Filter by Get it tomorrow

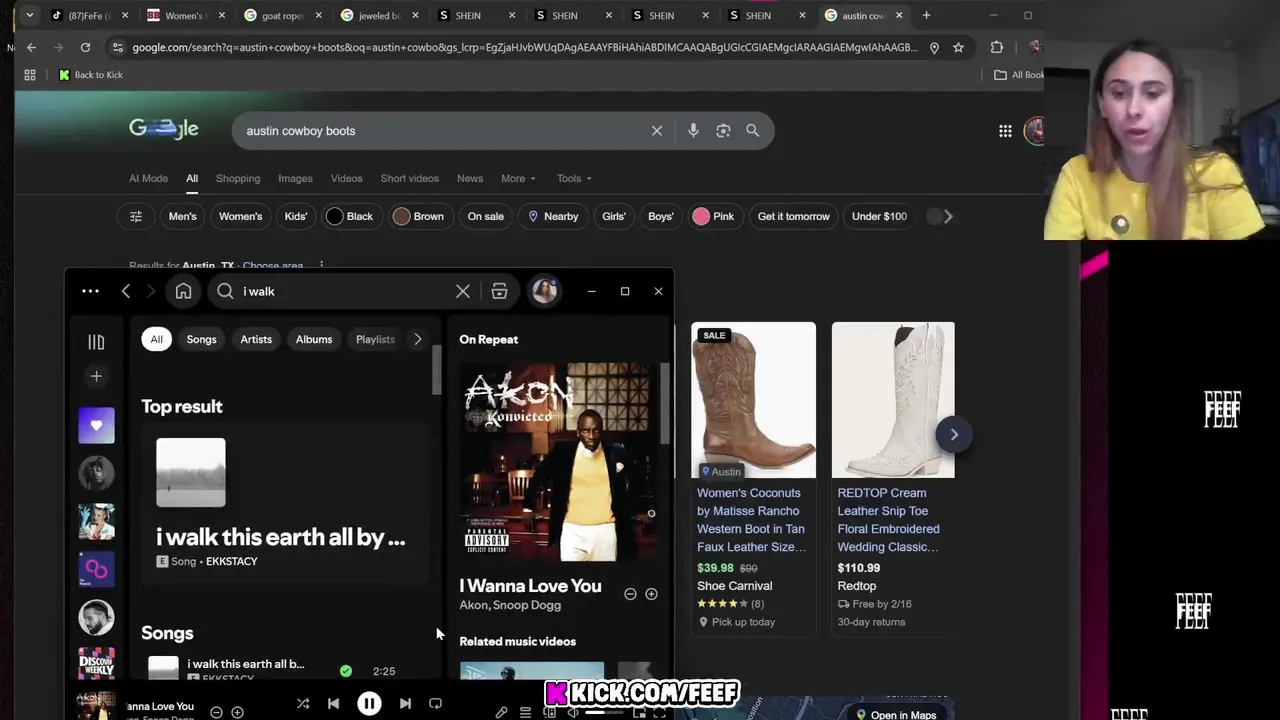(x=794, y=216)
